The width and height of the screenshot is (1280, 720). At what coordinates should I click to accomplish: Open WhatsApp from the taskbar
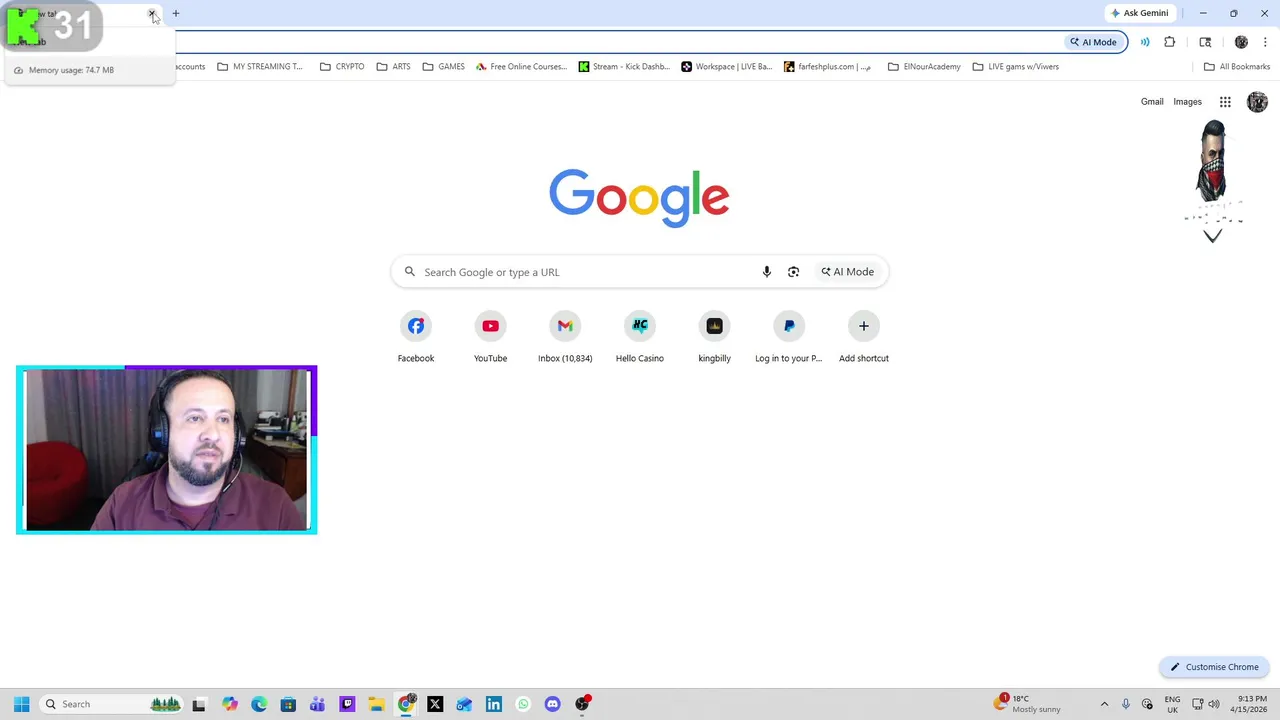[523, 704]
